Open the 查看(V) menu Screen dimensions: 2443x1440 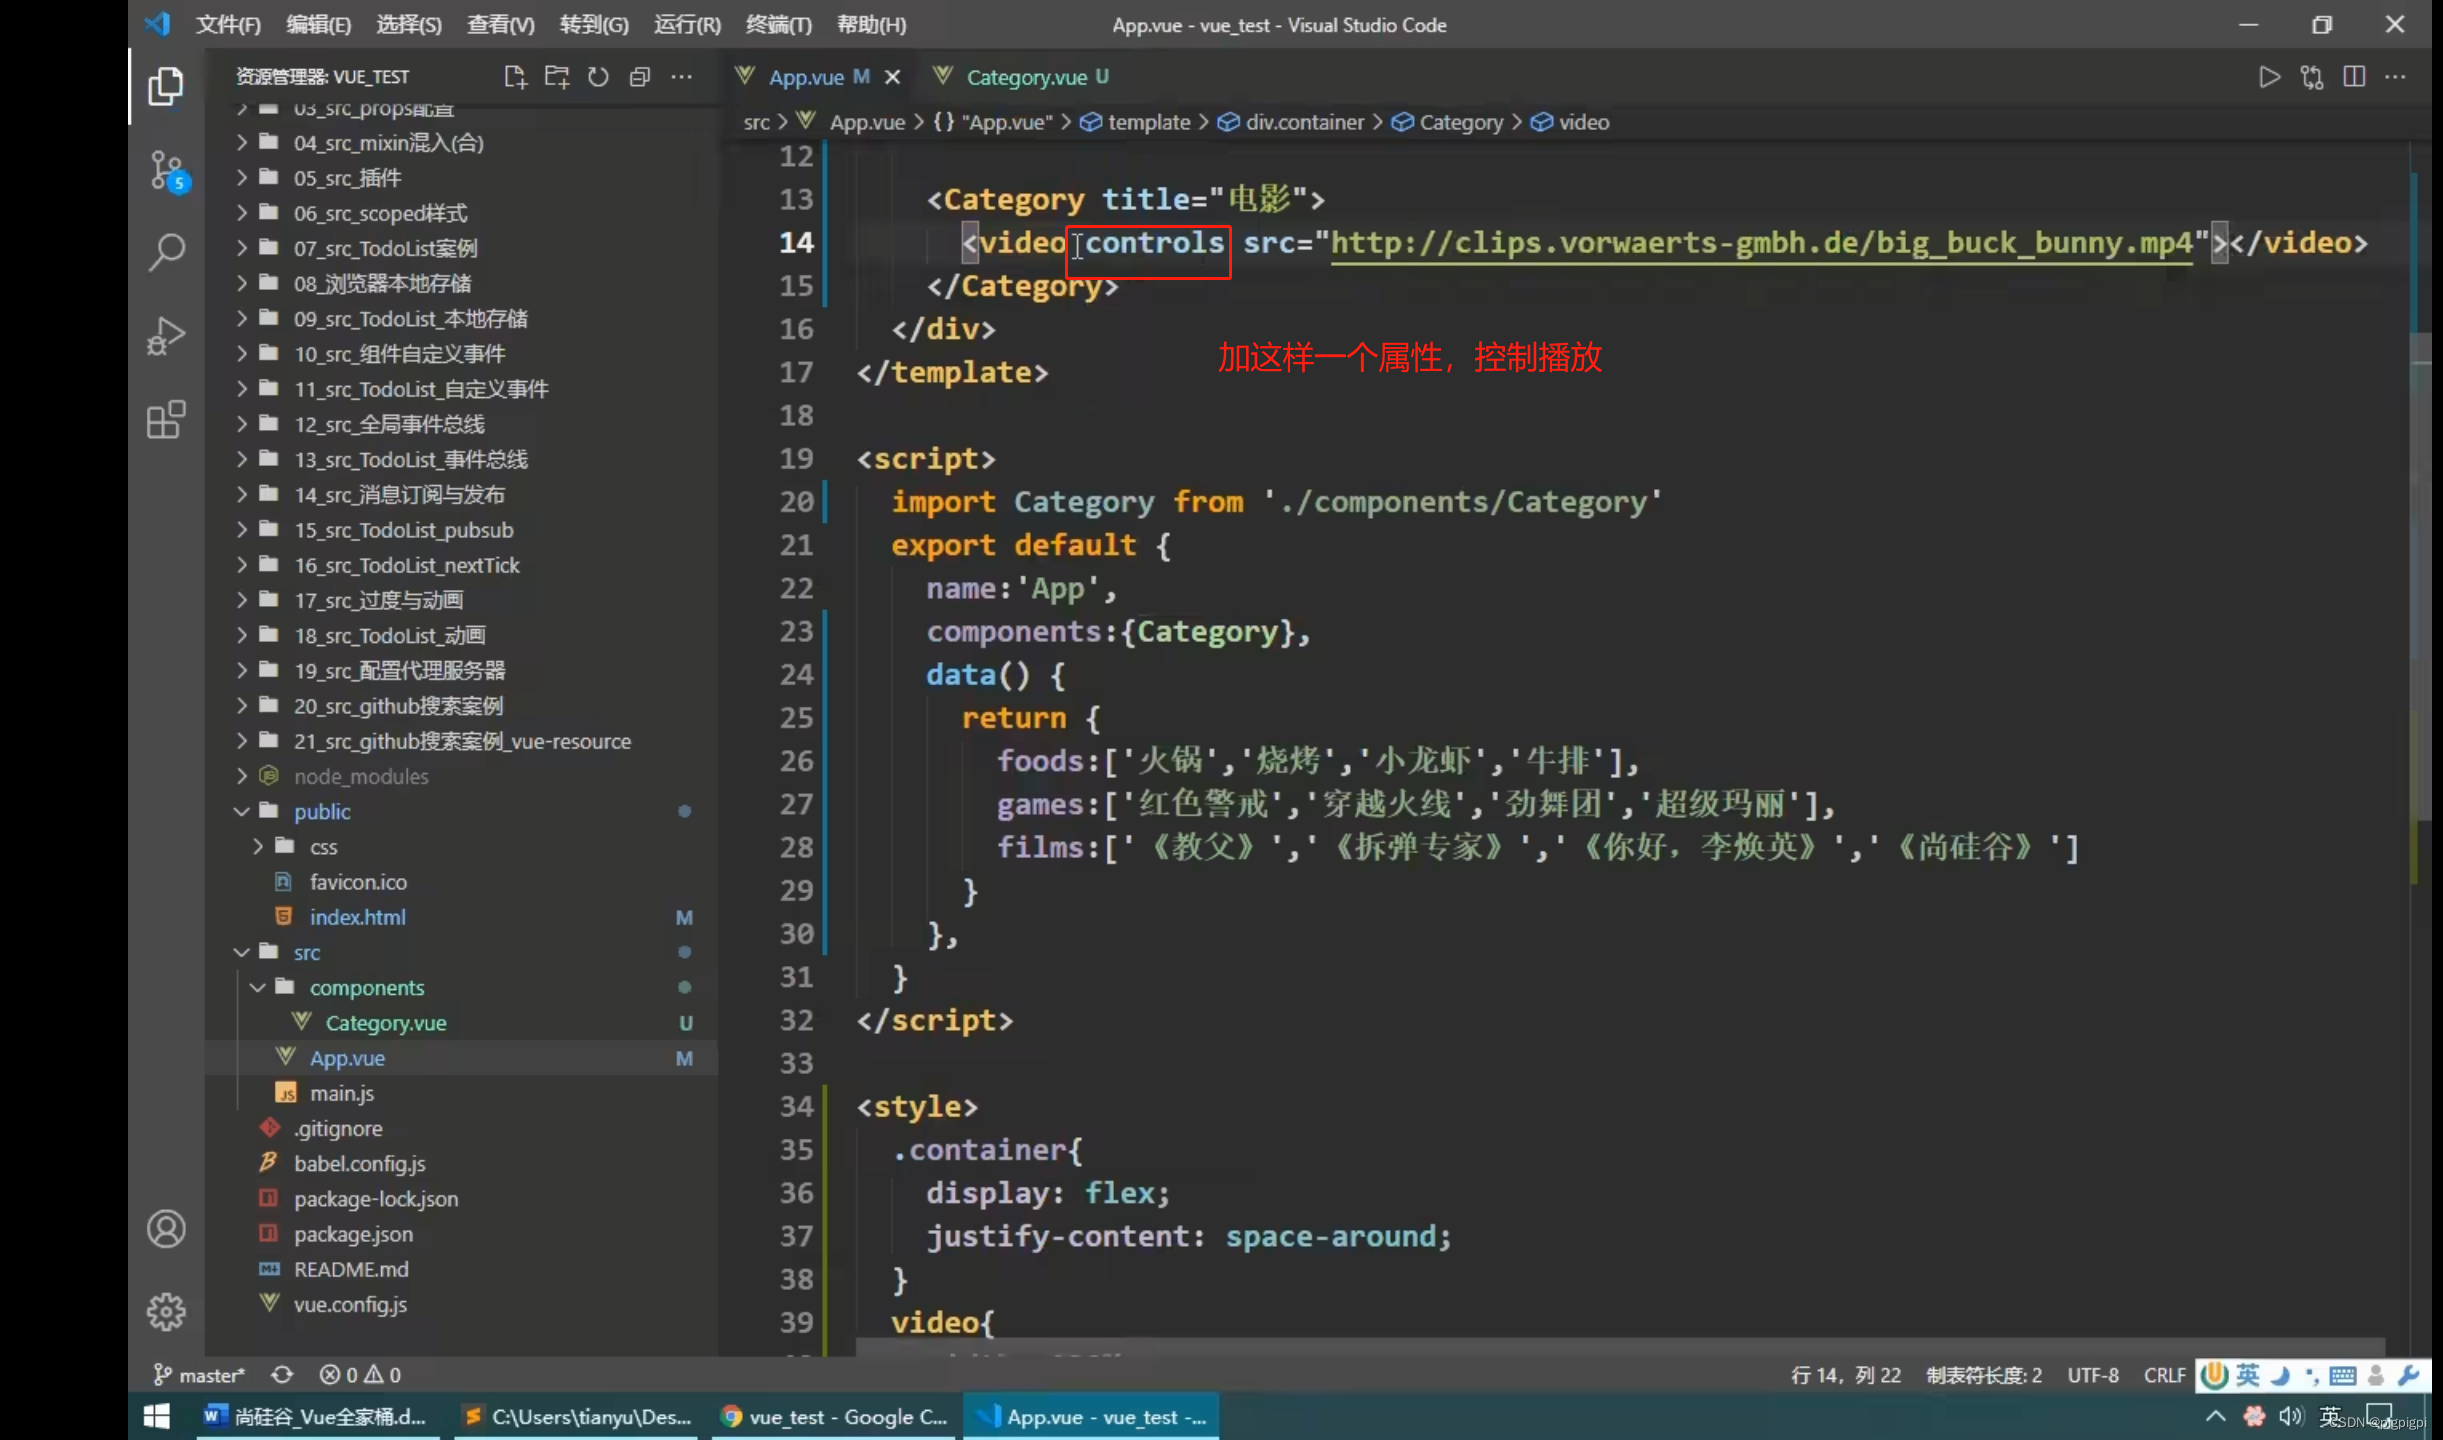[500, 24]
